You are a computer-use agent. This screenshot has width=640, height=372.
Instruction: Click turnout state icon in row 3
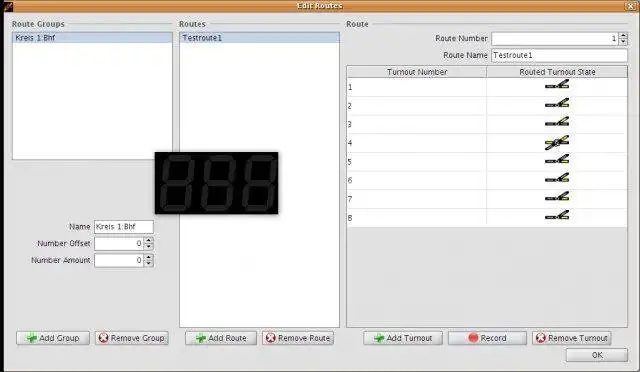pos(557,122)
